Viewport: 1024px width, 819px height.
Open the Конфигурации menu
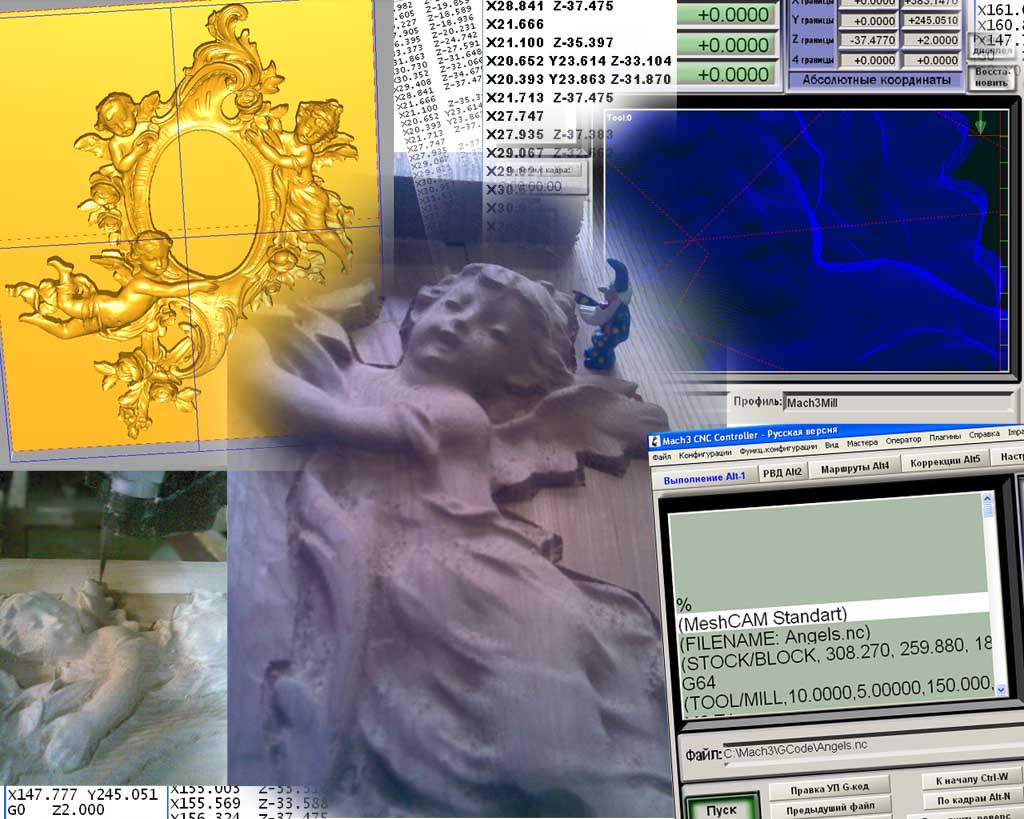click(705, 454)
